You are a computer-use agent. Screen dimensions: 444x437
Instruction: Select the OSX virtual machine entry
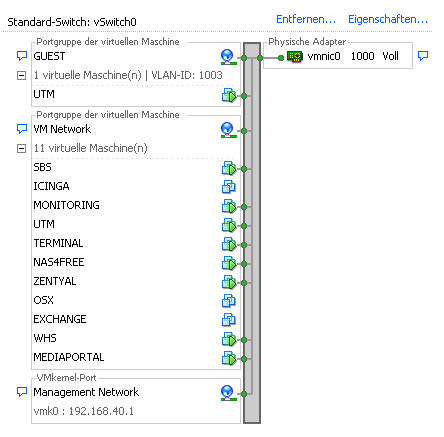(x=43, y=300)
